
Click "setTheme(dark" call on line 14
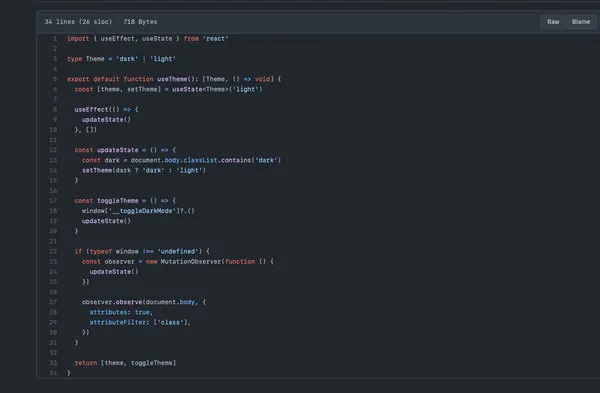(x=106, y=170)
